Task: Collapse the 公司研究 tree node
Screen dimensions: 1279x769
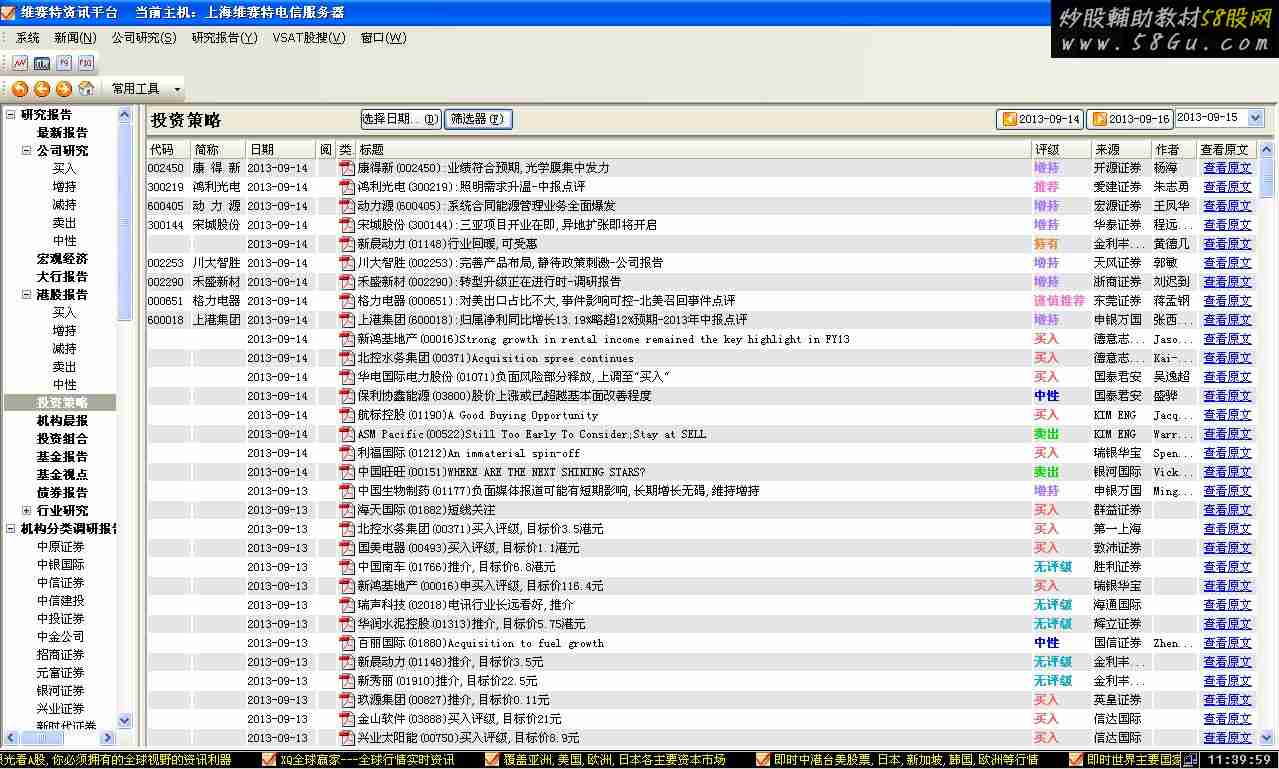Action: (x=27, y=151)
